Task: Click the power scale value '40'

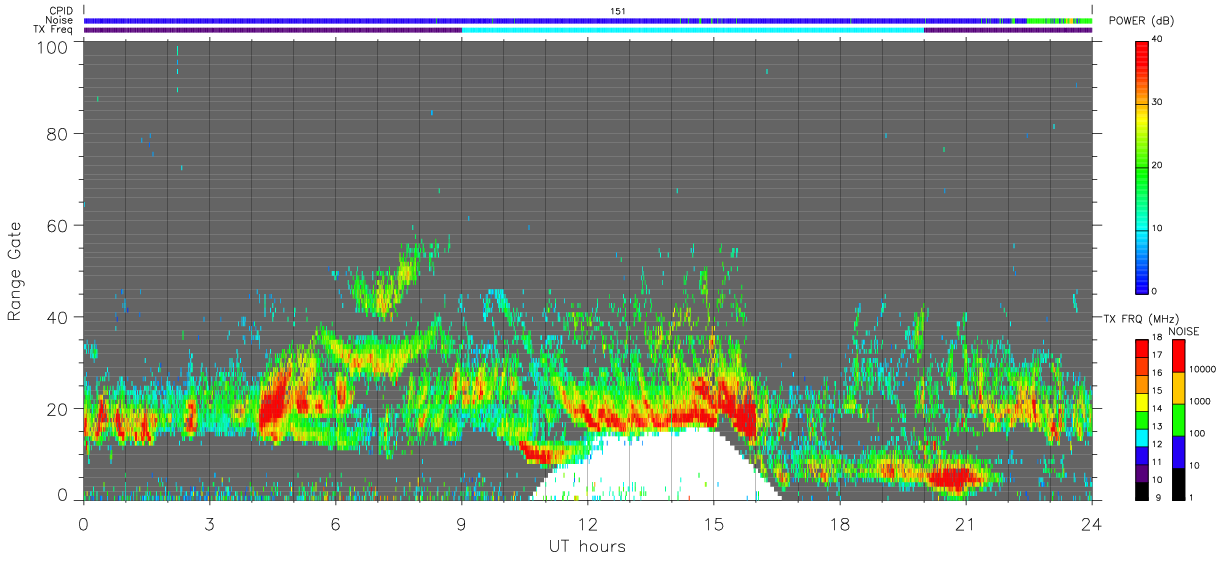Action: point(1157,39)
